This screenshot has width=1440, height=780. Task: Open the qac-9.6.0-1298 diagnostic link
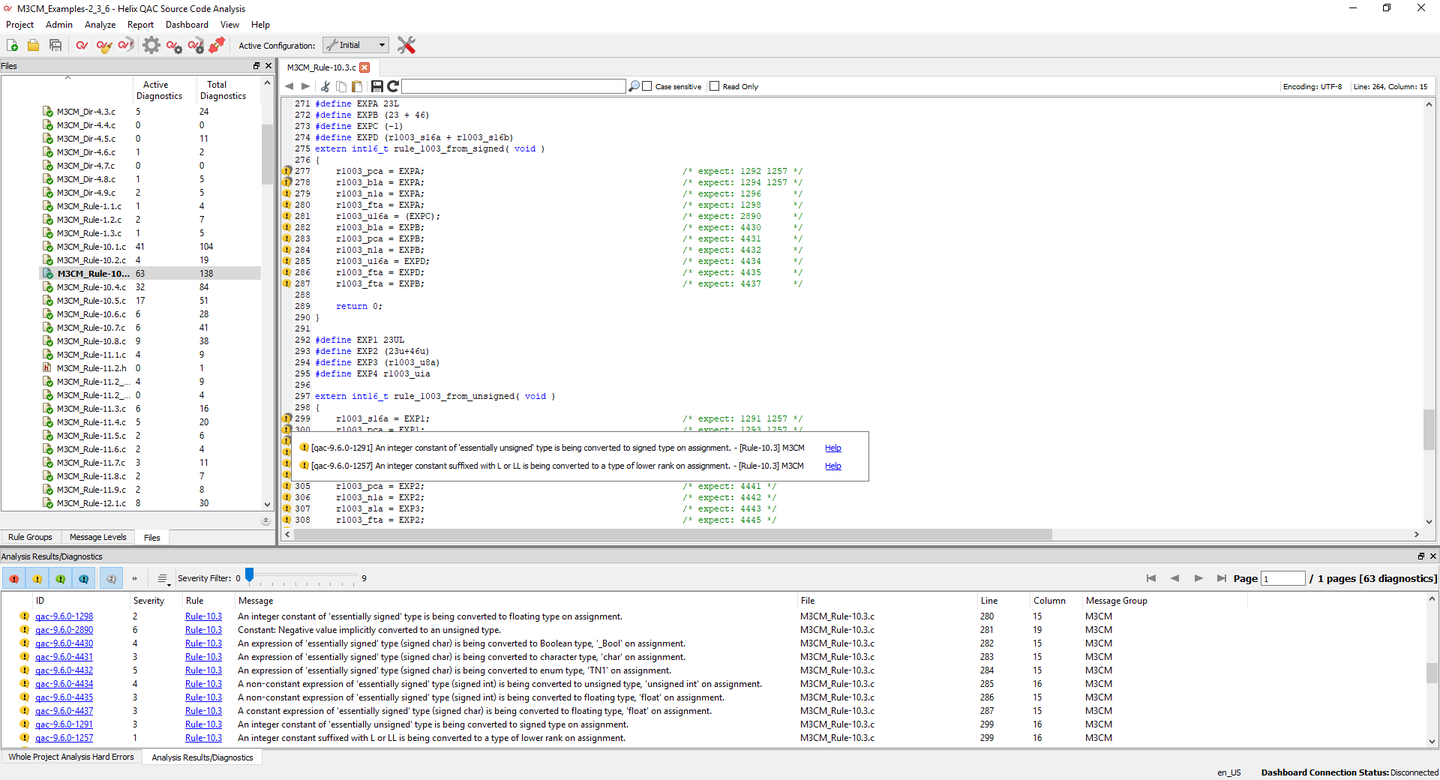[x=64, y=616]
